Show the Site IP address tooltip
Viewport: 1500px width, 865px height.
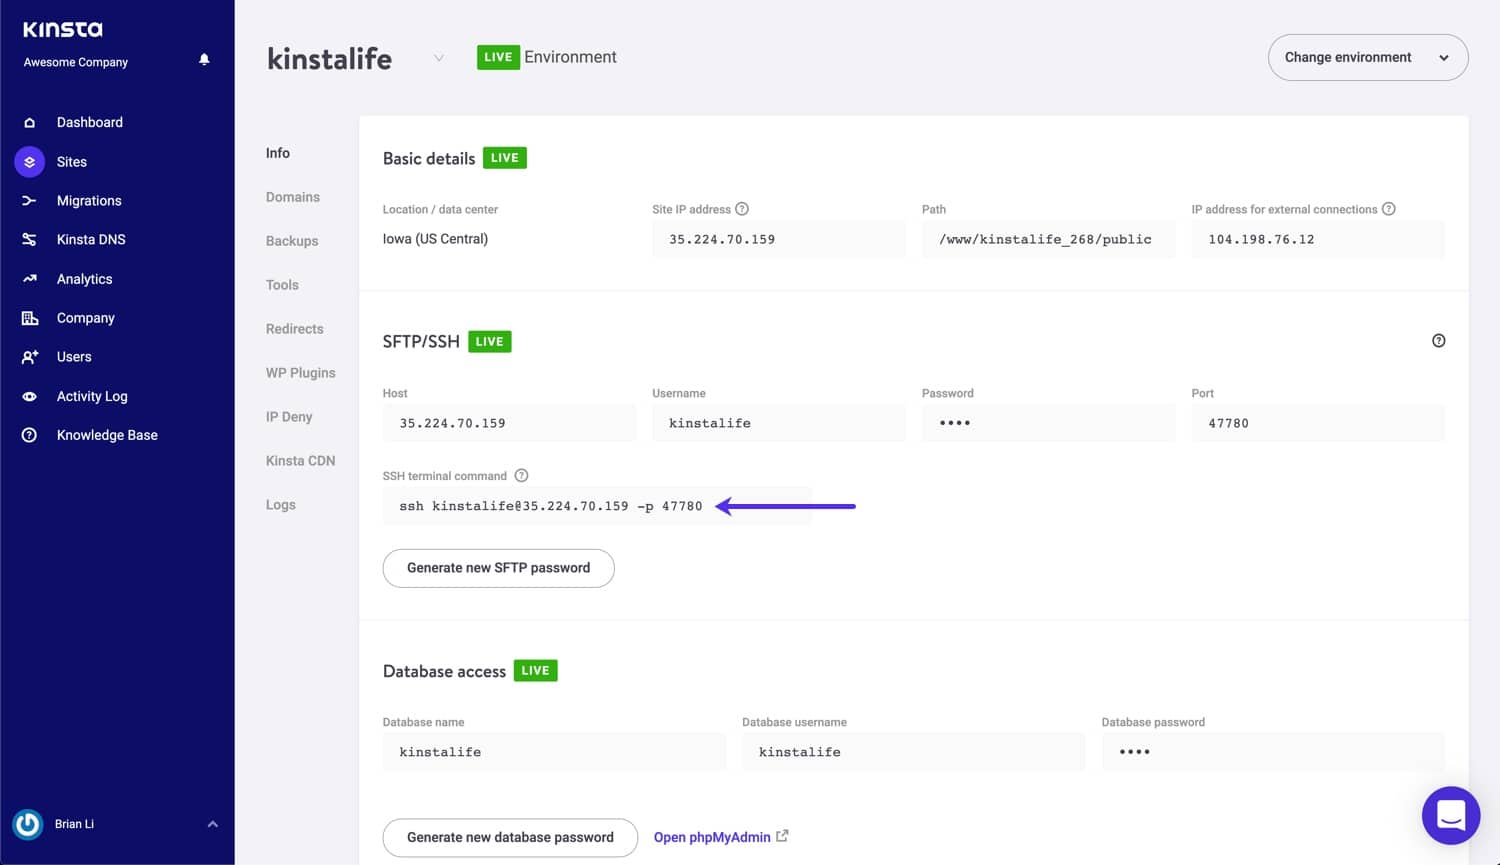pos(741,209)
